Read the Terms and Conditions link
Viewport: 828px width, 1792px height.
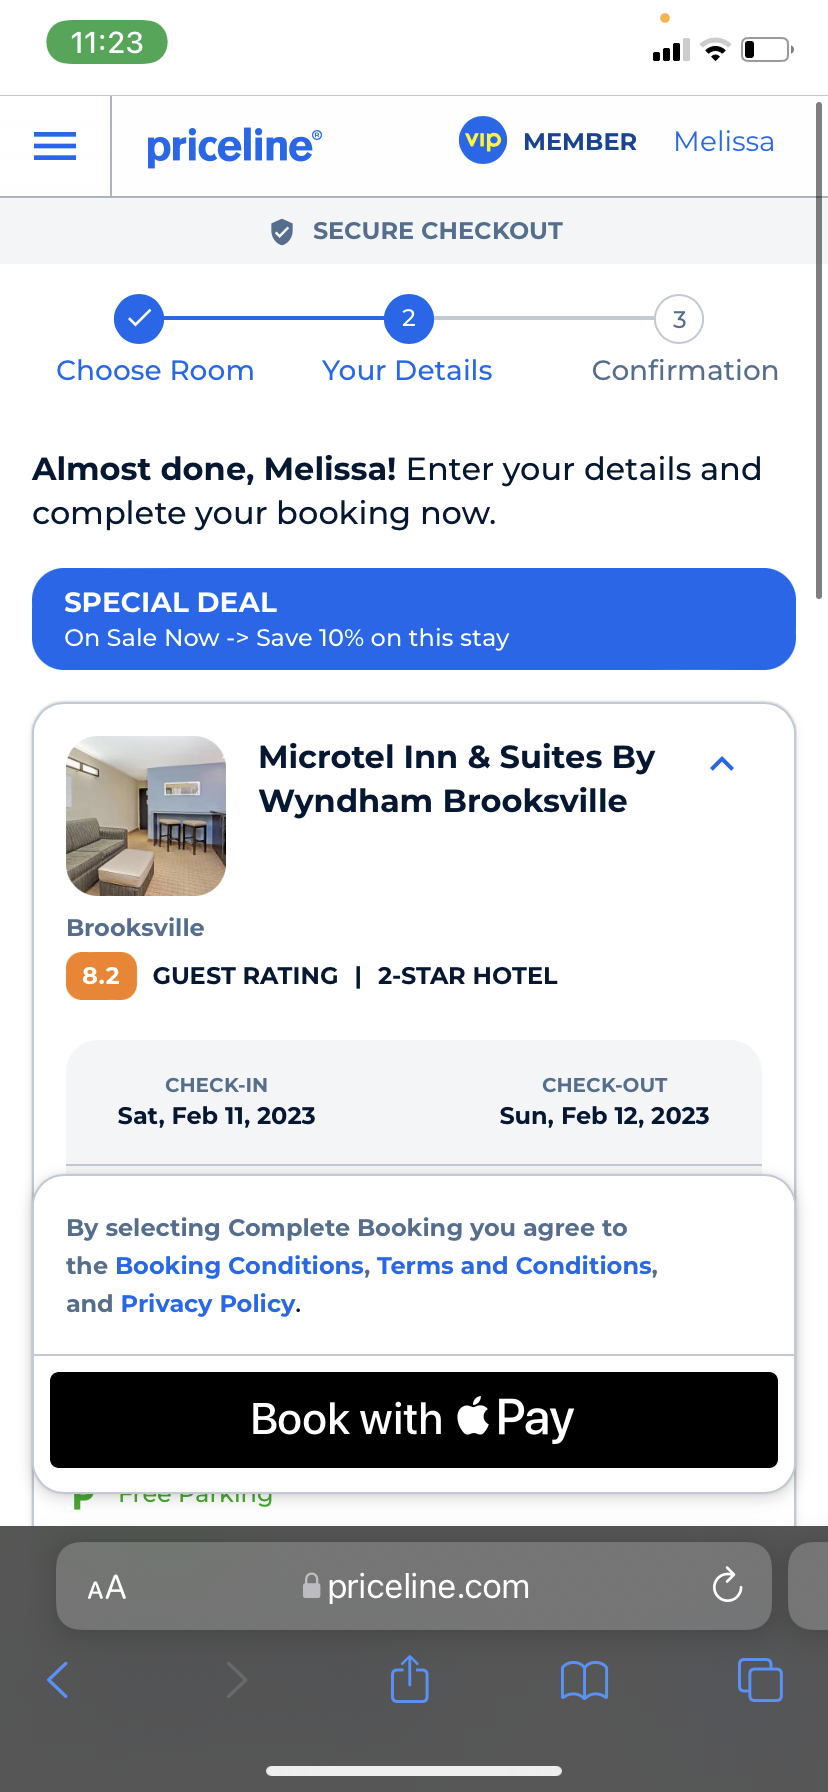coord(515,1266)
